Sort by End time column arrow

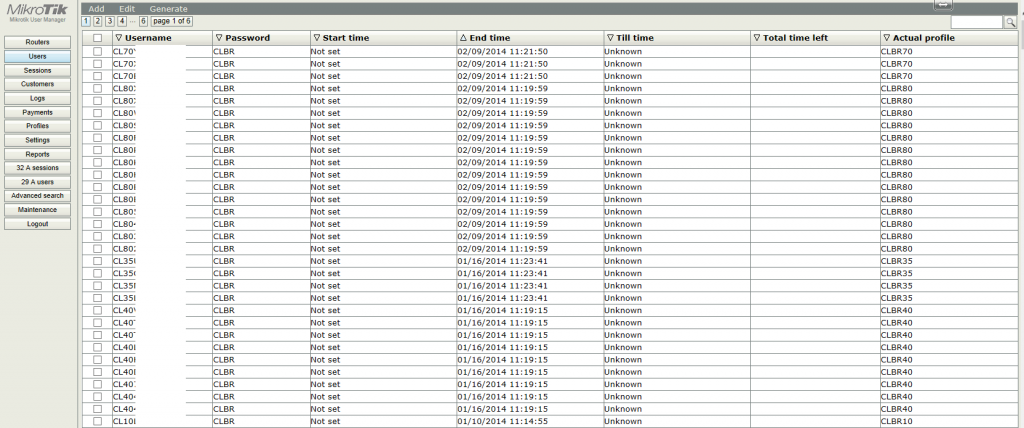(463, 37)
